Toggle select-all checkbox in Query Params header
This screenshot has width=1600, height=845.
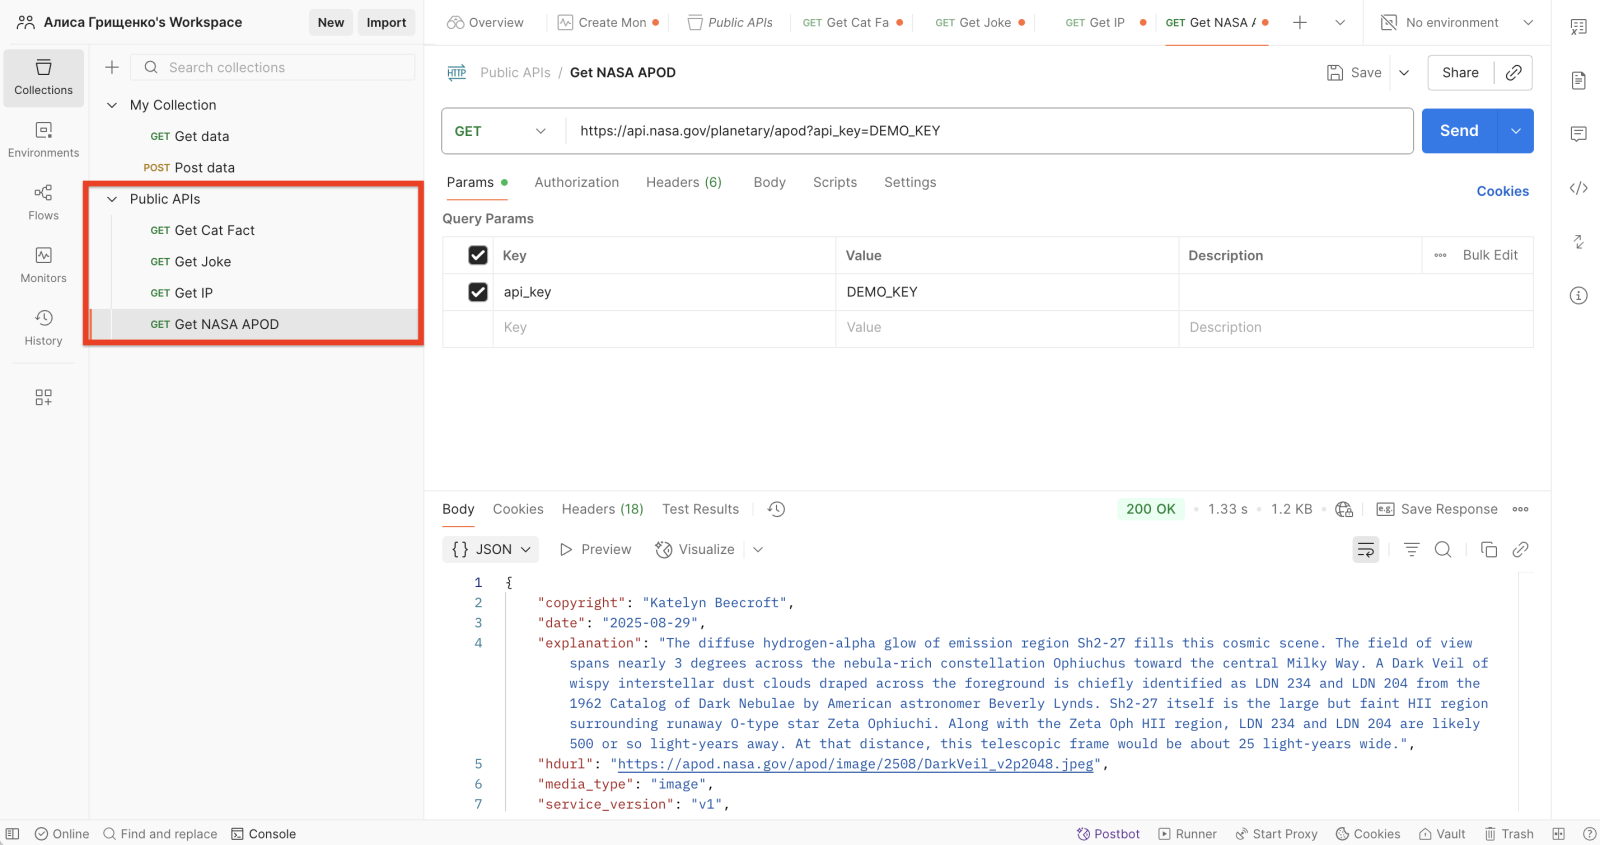[478, 255]
